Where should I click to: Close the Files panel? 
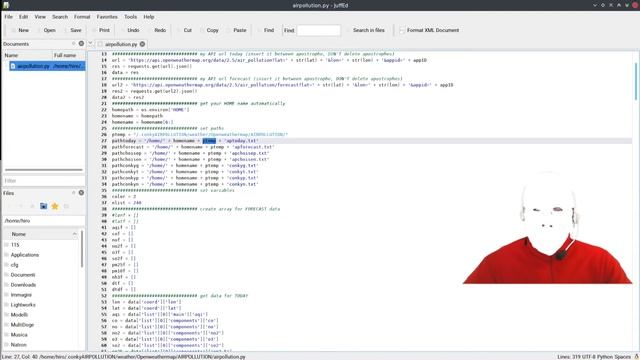tap(81, 193)
